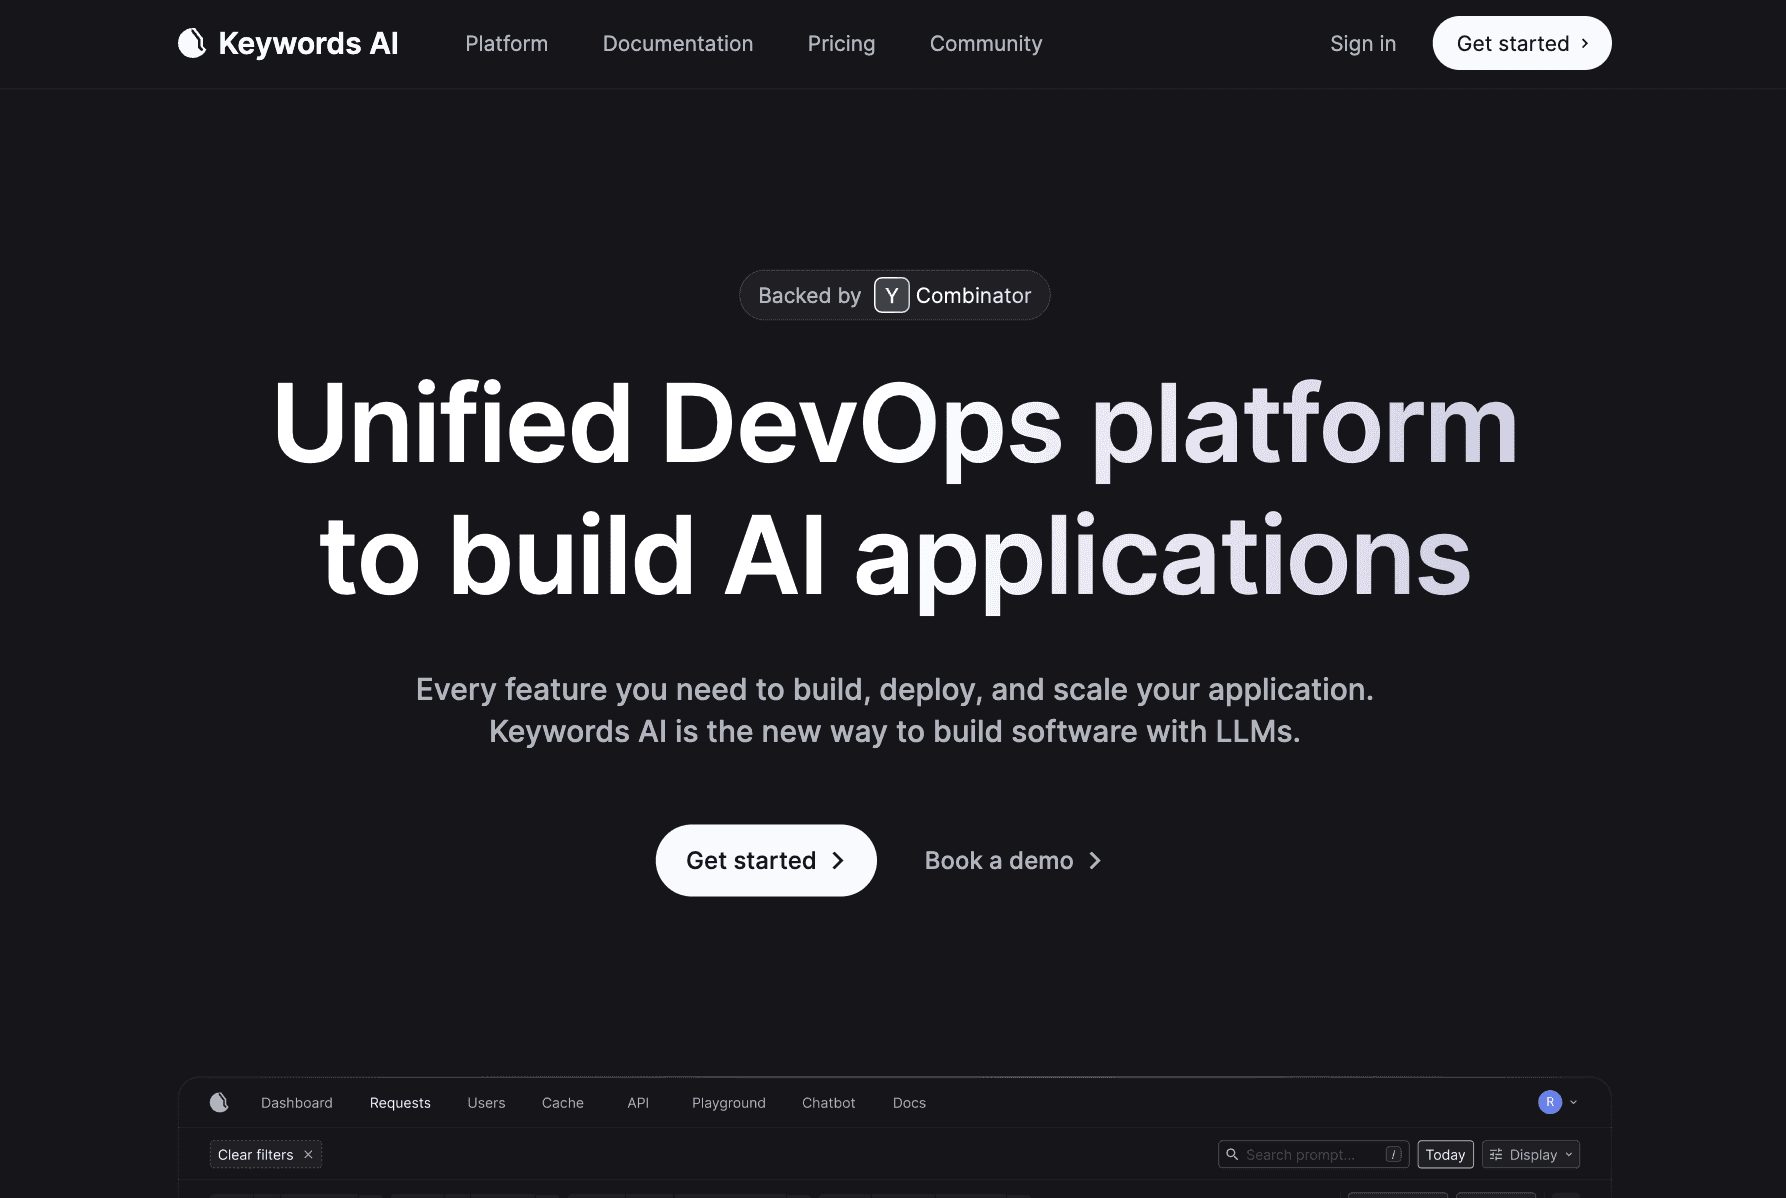Viewport: 1786px width, 1198px height.
Task: Switch to the Chatbot tab
Action: 828,1102
